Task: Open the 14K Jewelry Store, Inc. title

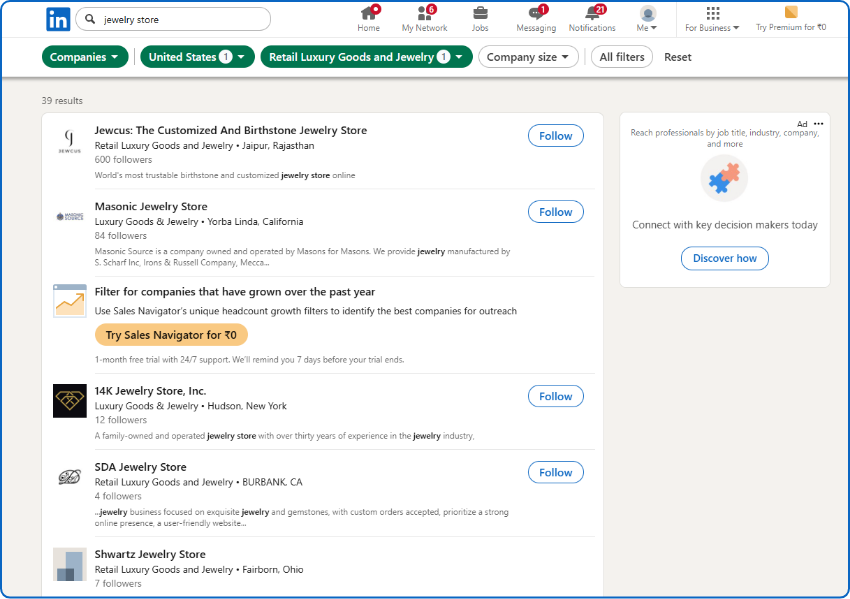Action: (x=150, y=391)
